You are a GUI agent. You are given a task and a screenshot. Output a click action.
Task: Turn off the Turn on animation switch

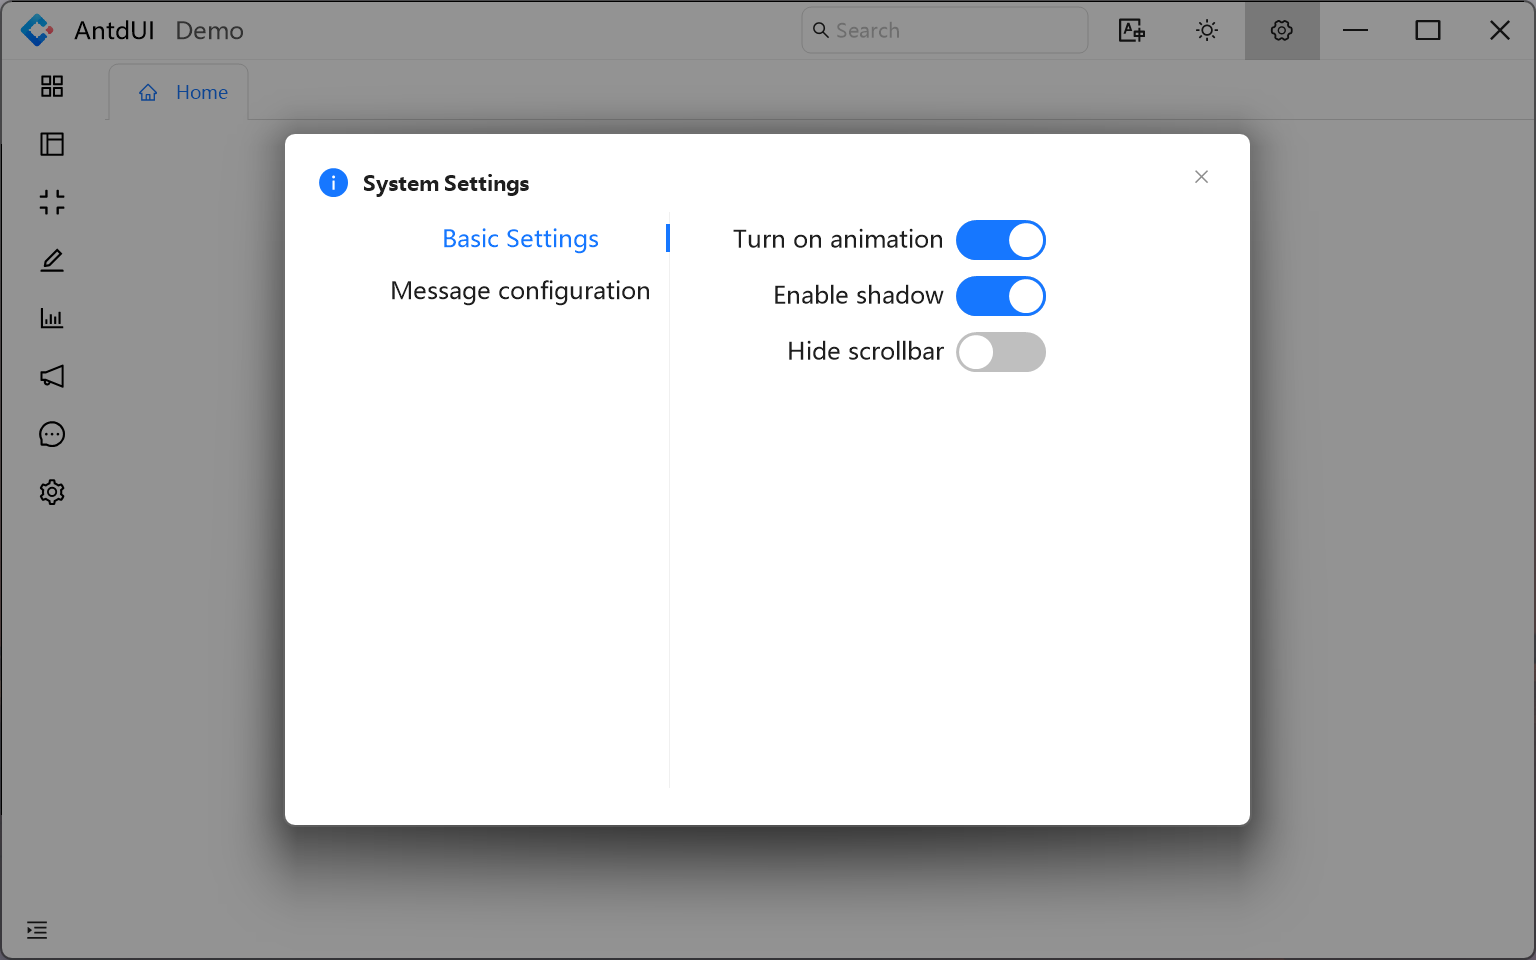(x=1001, y=240)
